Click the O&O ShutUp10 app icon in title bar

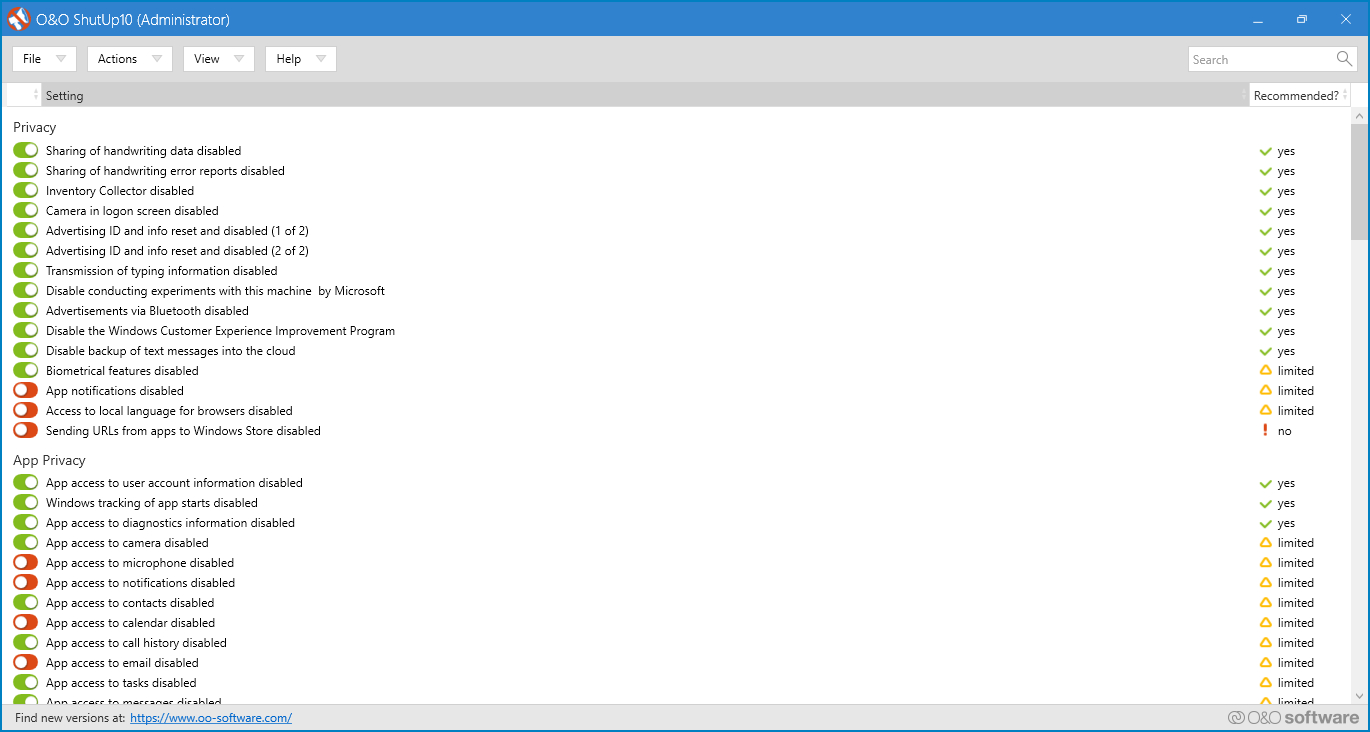[x=18, y=19]
